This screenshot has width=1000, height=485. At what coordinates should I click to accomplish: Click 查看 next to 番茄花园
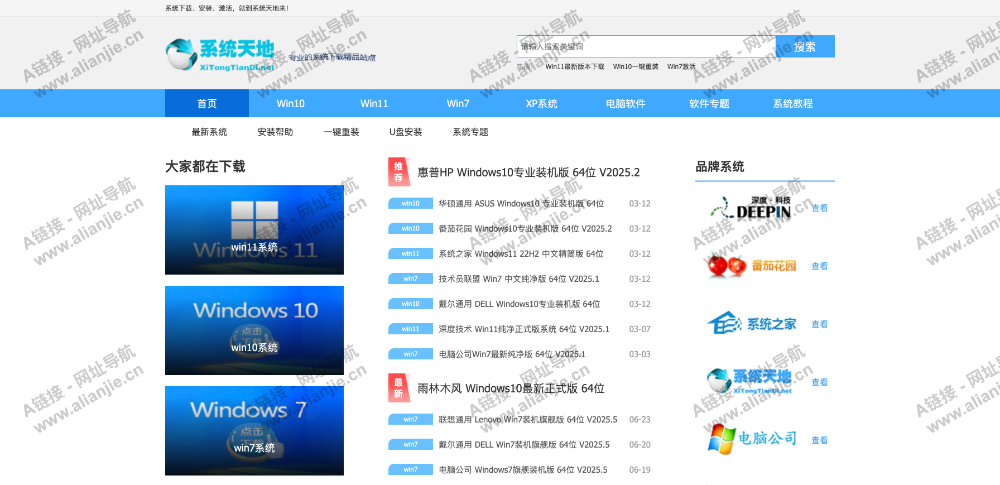pos(820,266)
